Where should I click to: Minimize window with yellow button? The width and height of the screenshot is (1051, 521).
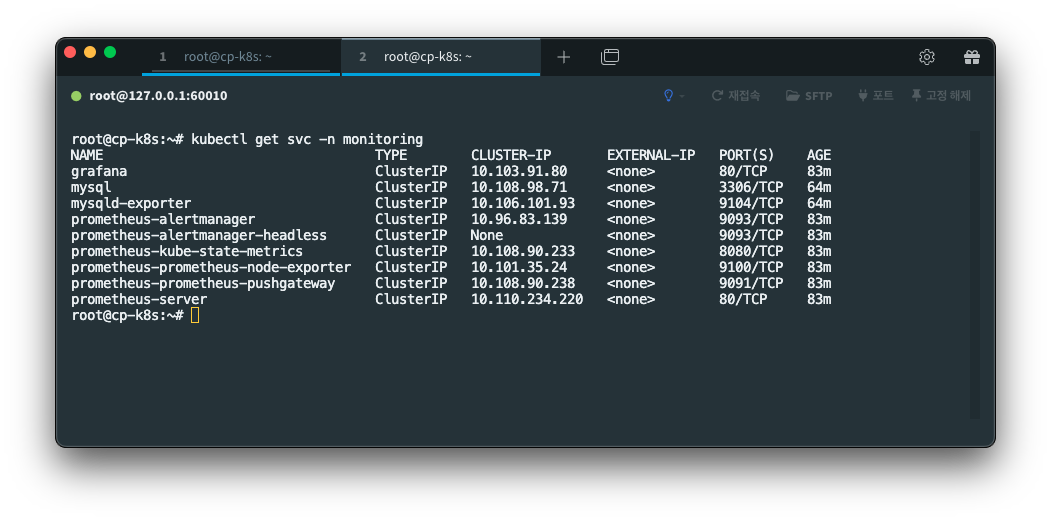[x=90, y=52]
